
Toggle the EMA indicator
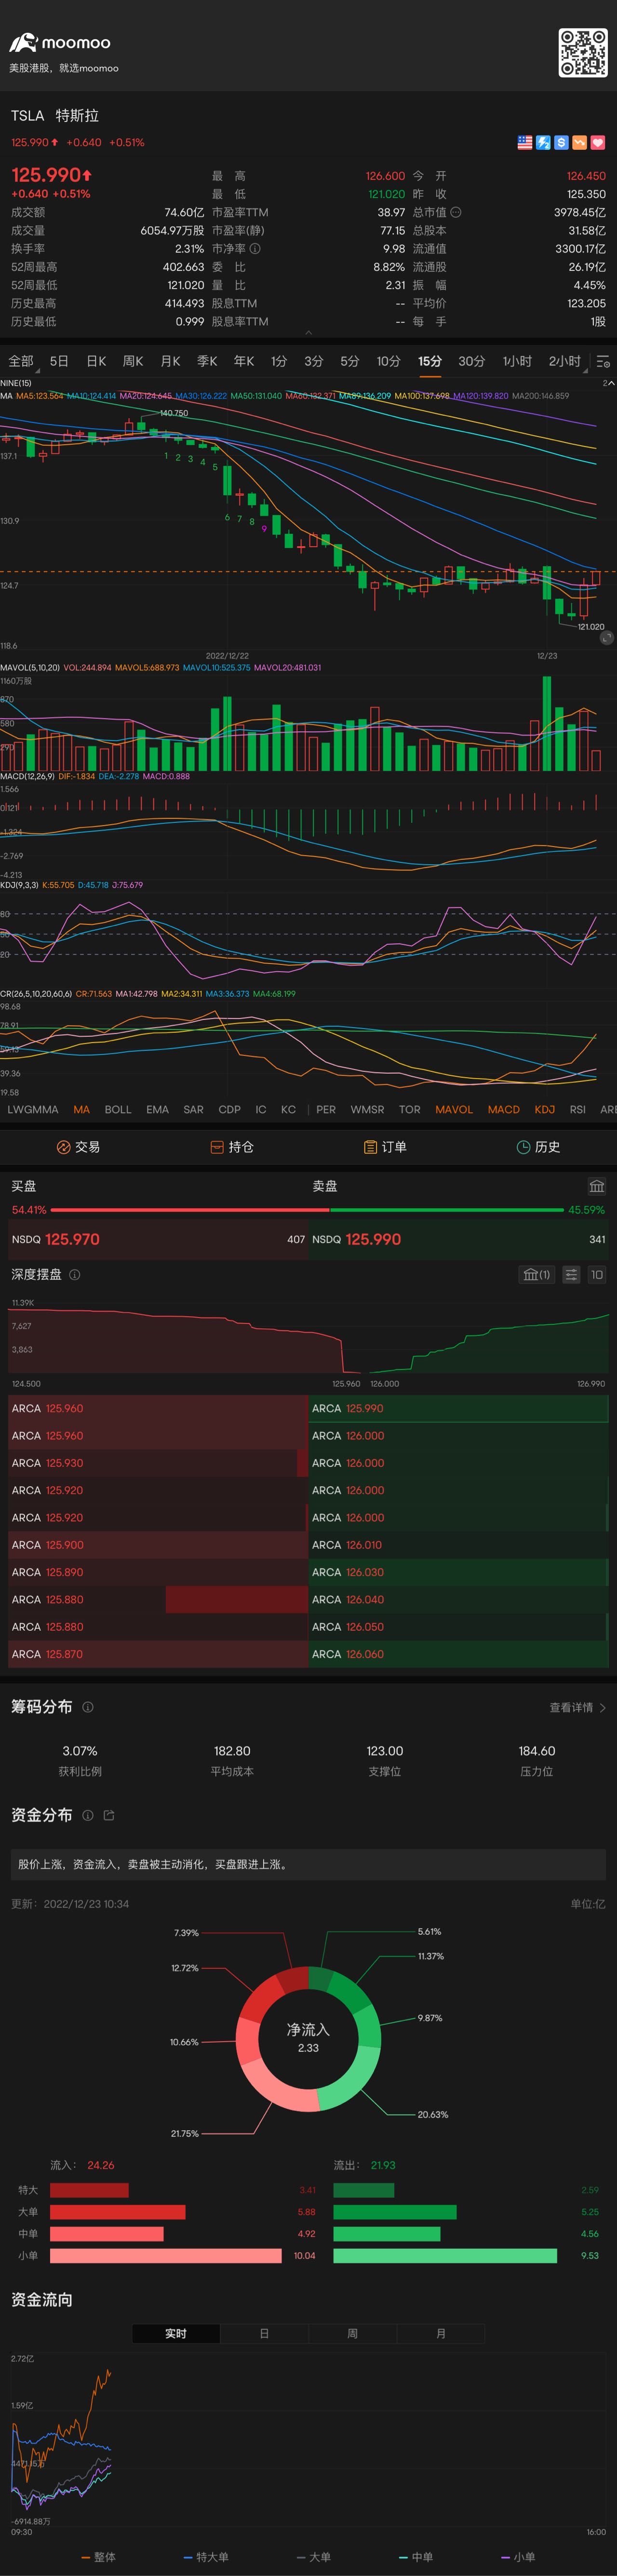157,1110
